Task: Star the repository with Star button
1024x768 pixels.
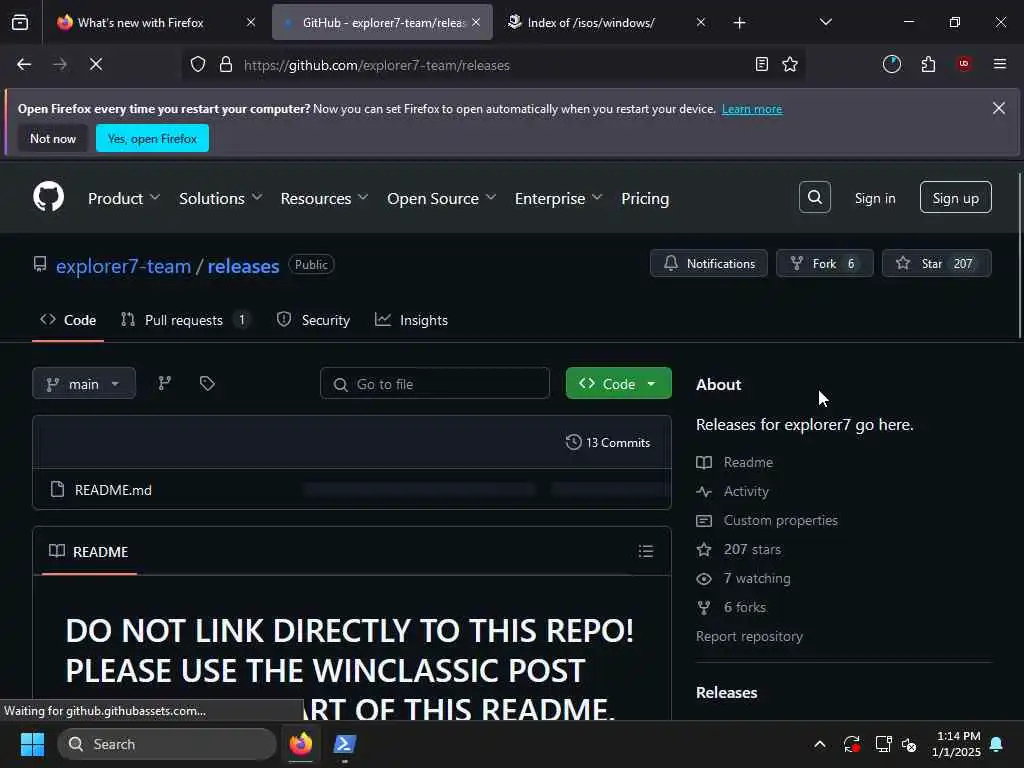Action: [936, 263]
